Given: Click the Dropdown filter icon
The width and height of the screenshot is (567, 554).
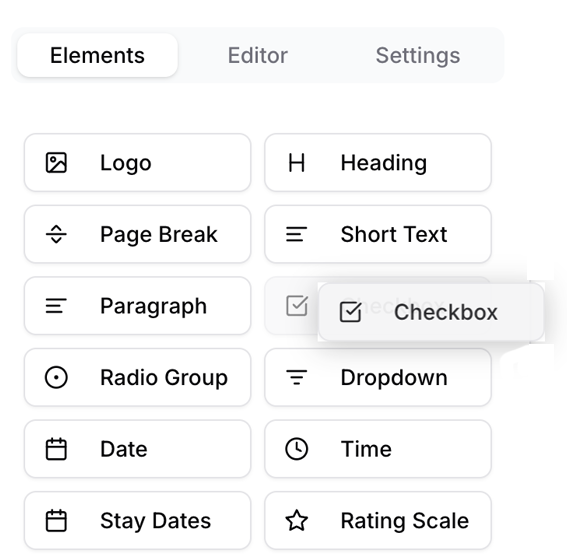Looking at the screenshot, I should (x=297, y=378).
